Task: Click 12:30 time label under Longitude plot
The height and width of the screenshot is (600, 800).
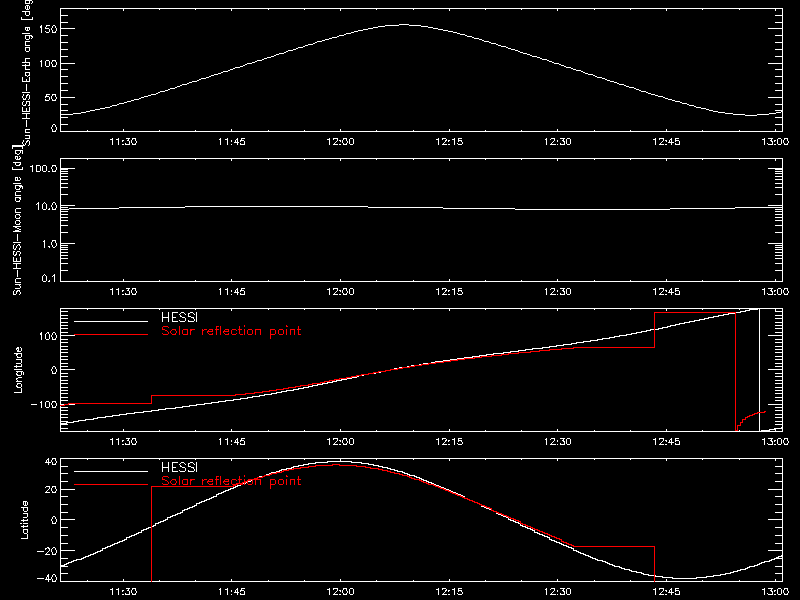Action: pyautogui.click(x=558, y=442)
